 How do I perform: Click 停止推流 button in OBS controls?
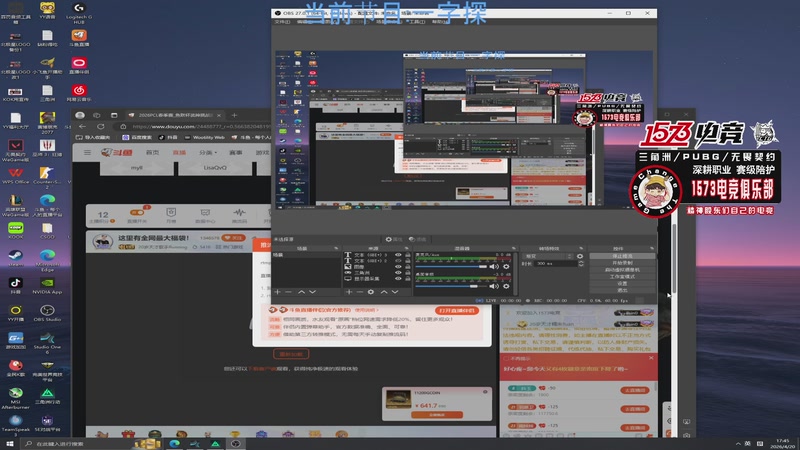622,256
